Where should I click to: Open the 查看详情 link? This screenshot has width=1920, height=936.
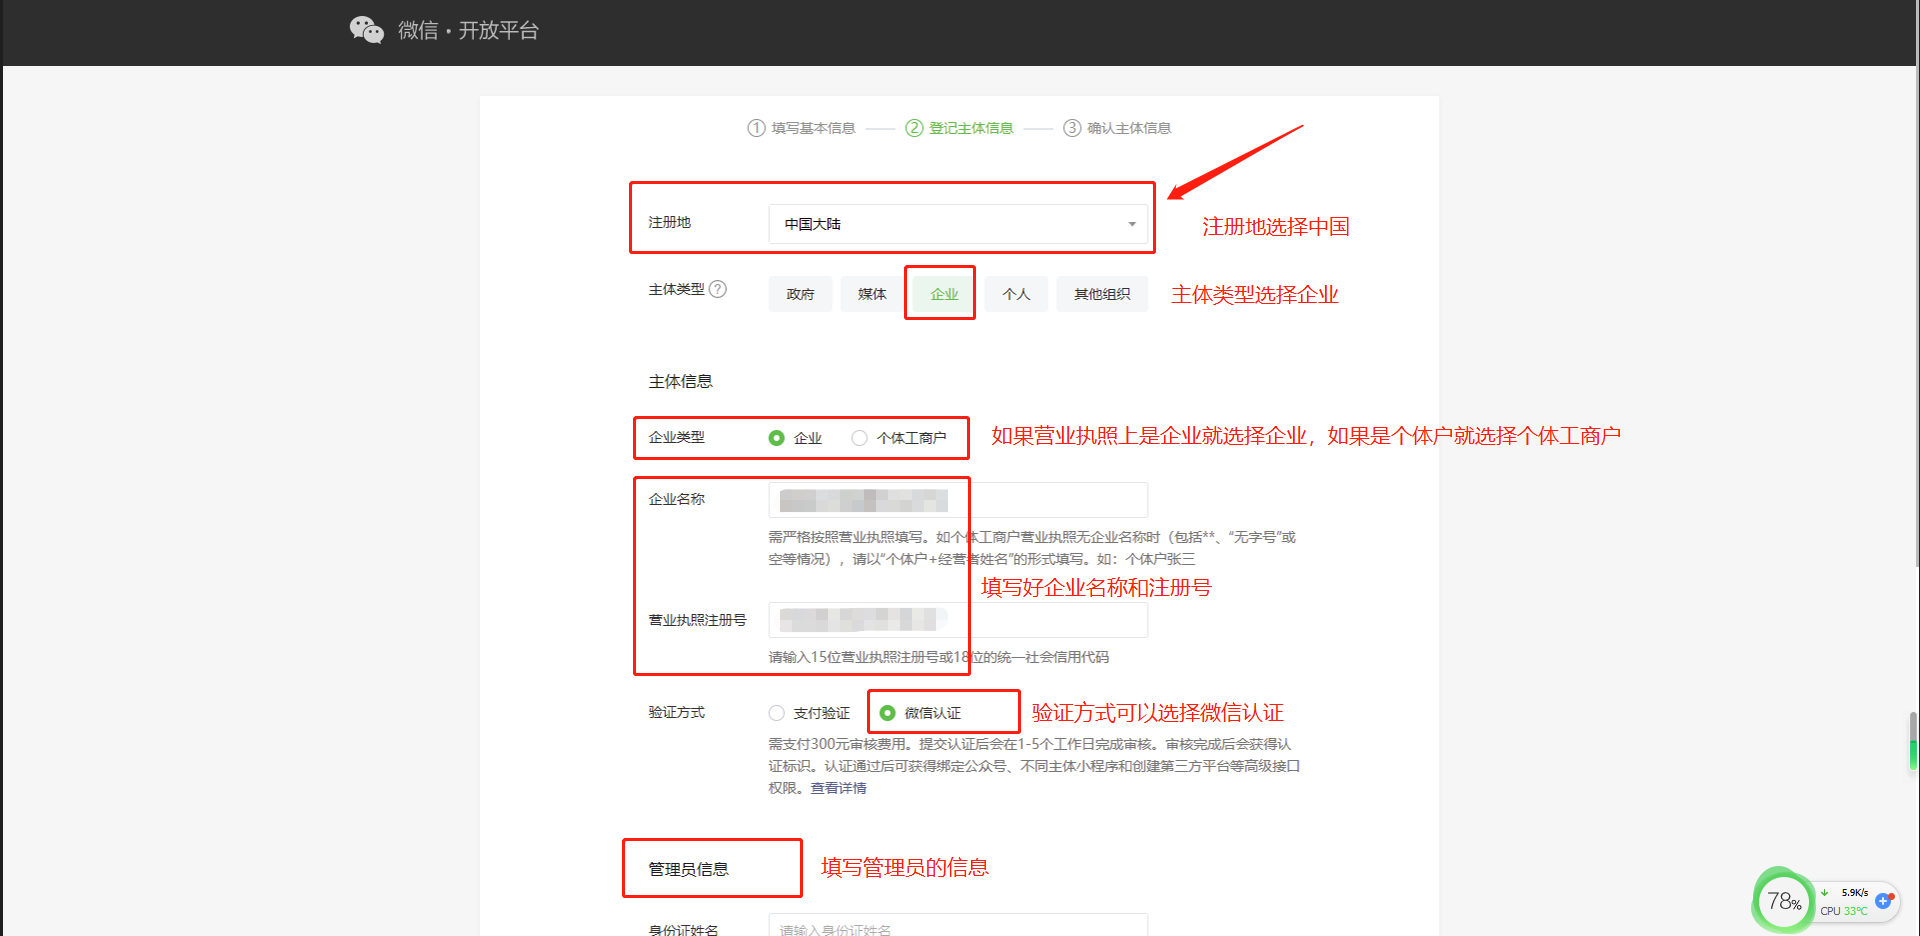click(x=838, y=788)
